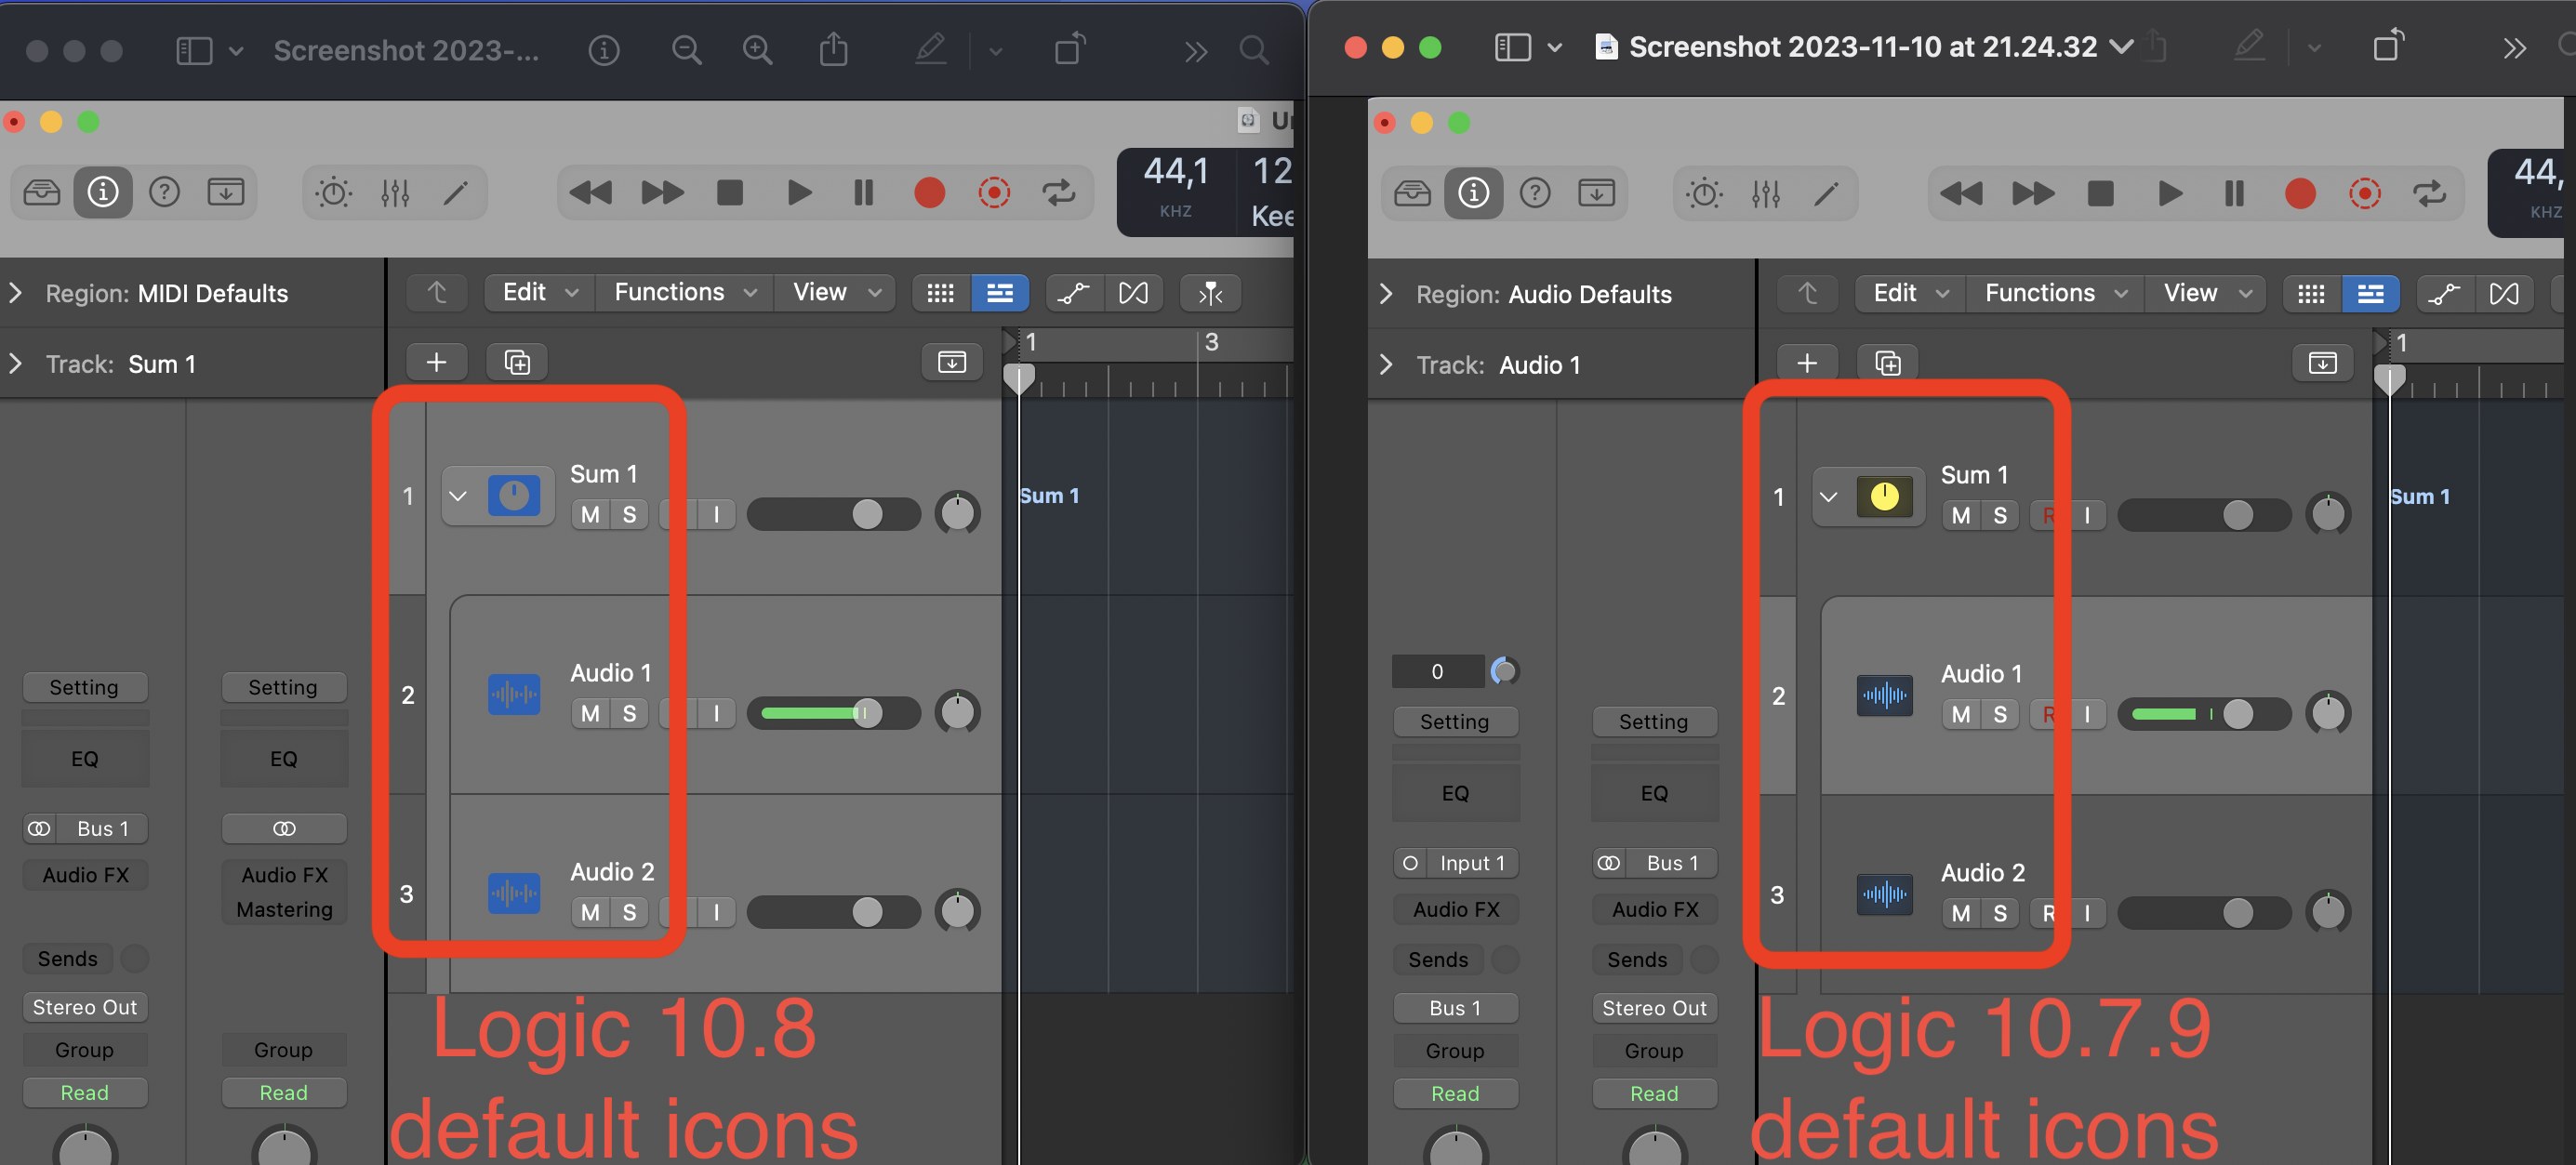Image resolution: width=2576 pixels, height=1165 pixels.
Task: Click Audio 2 waveform icon in left window
Action: click(514, 894)
